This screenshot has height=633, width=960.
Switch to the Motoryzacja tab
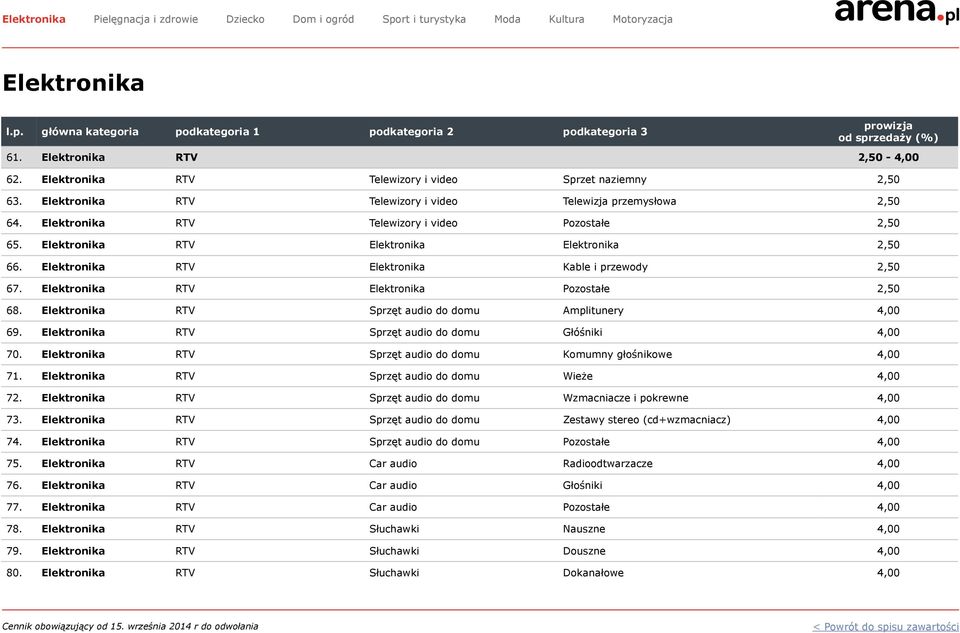coord(642,19)
